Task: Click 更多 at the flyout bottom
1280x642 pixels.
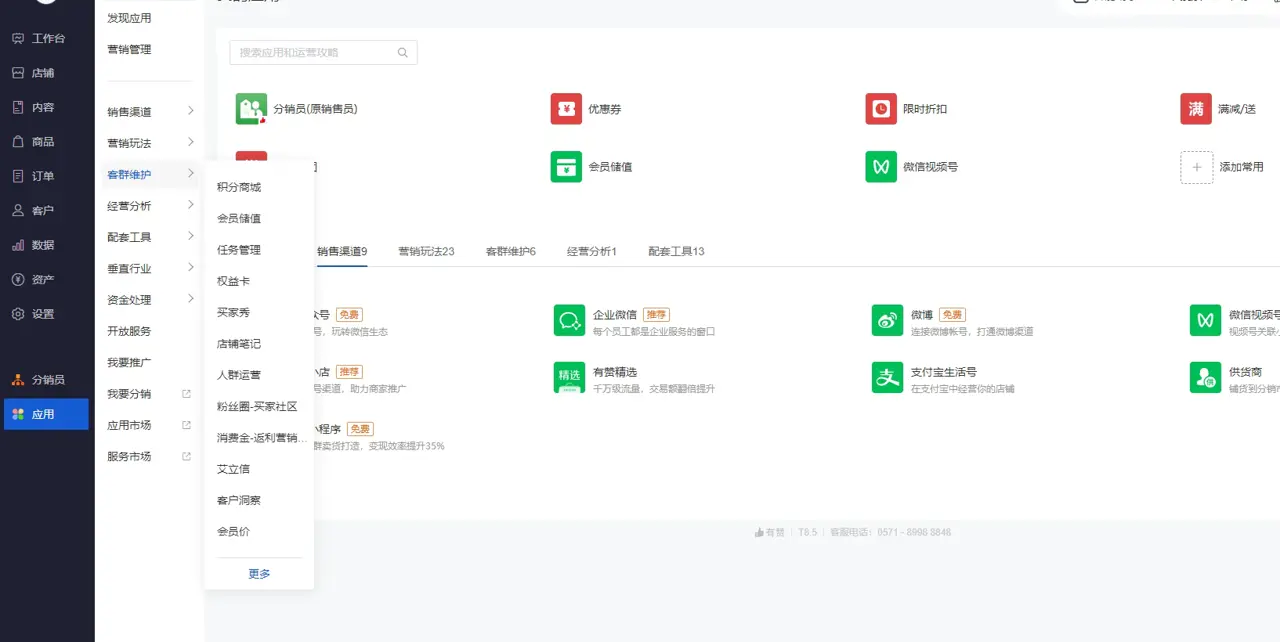Action: tap(259, 574)
